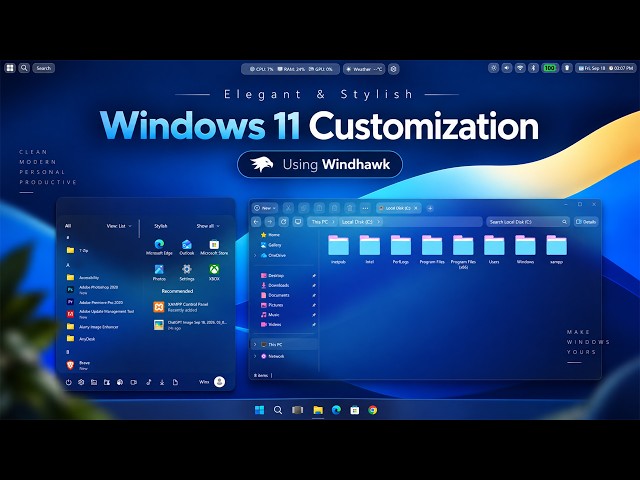Select the Windows folder in Local Disk (C:)
This screenshot has height=480, width=640.
(x=525, y=249)
